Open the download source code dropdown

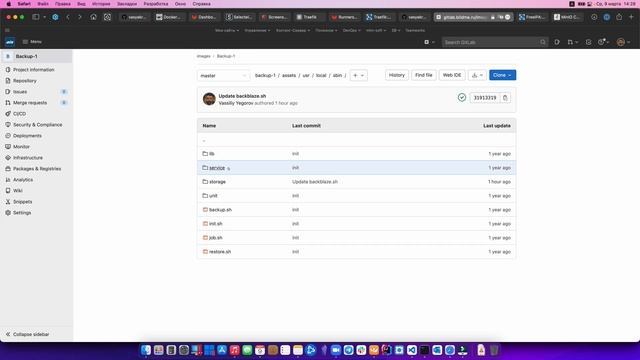[x=477, y=75]
